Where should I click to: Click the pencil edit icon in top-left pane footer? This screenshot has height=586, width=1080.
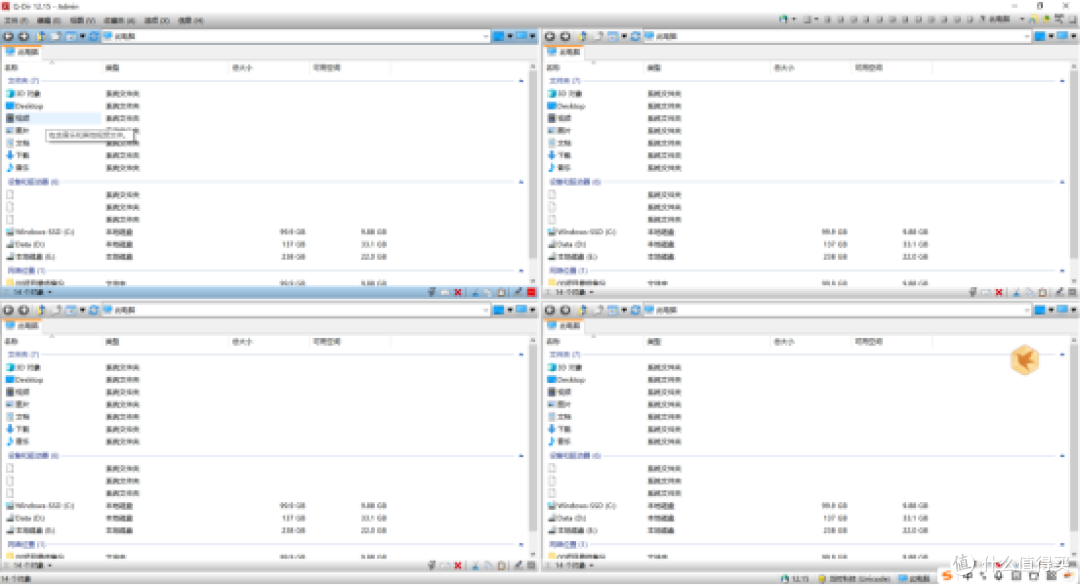coord(518,293)
